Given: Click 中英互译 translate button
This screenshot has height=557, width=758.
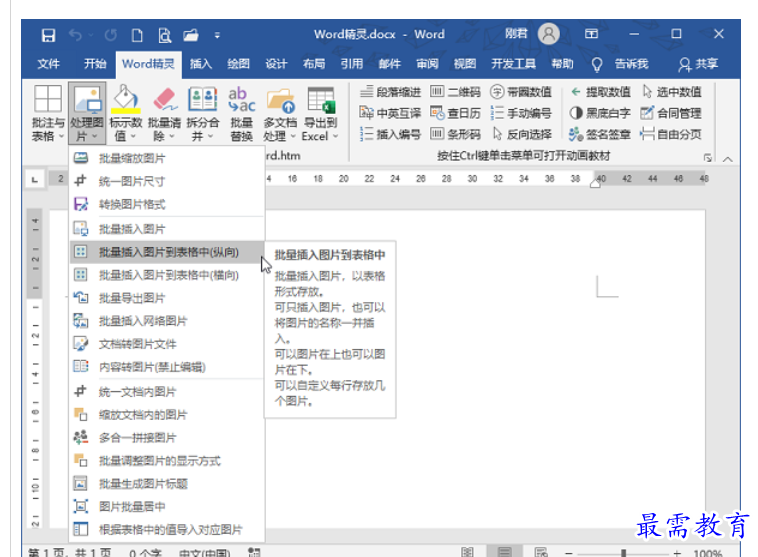Looking at the screenshot, I should (390, 113).
